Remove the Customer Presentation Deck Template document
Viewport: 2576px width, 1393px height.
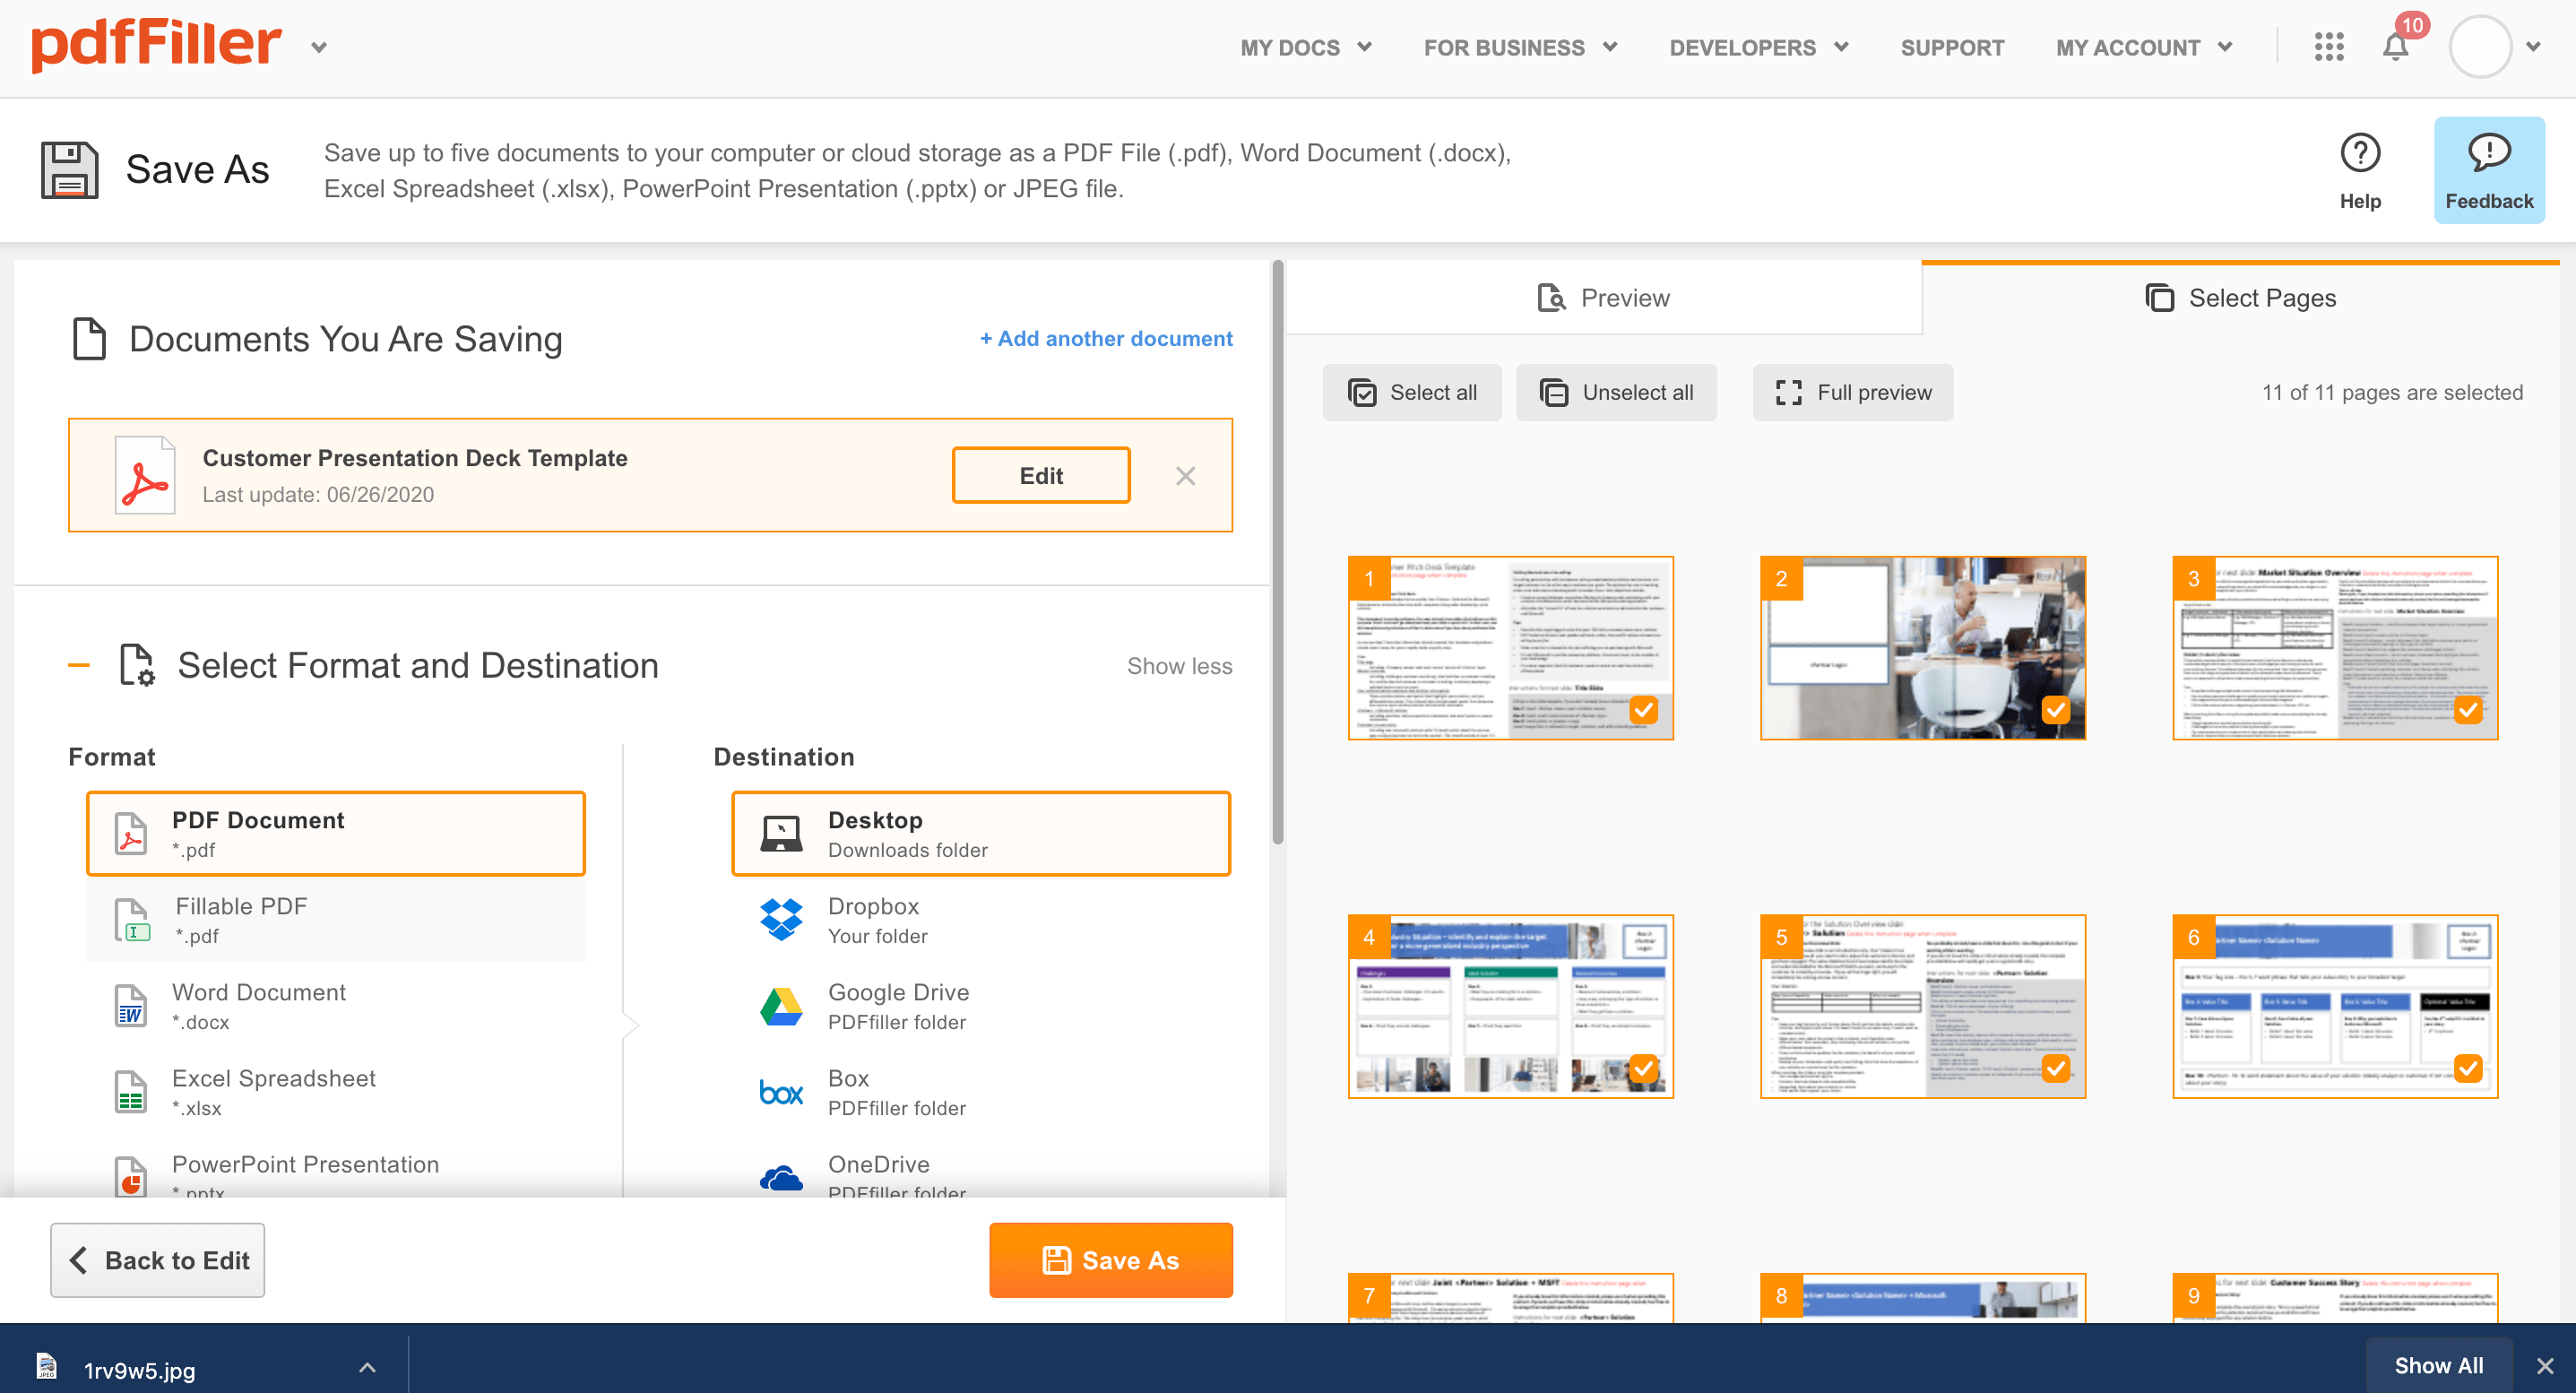pos(1185,476)
